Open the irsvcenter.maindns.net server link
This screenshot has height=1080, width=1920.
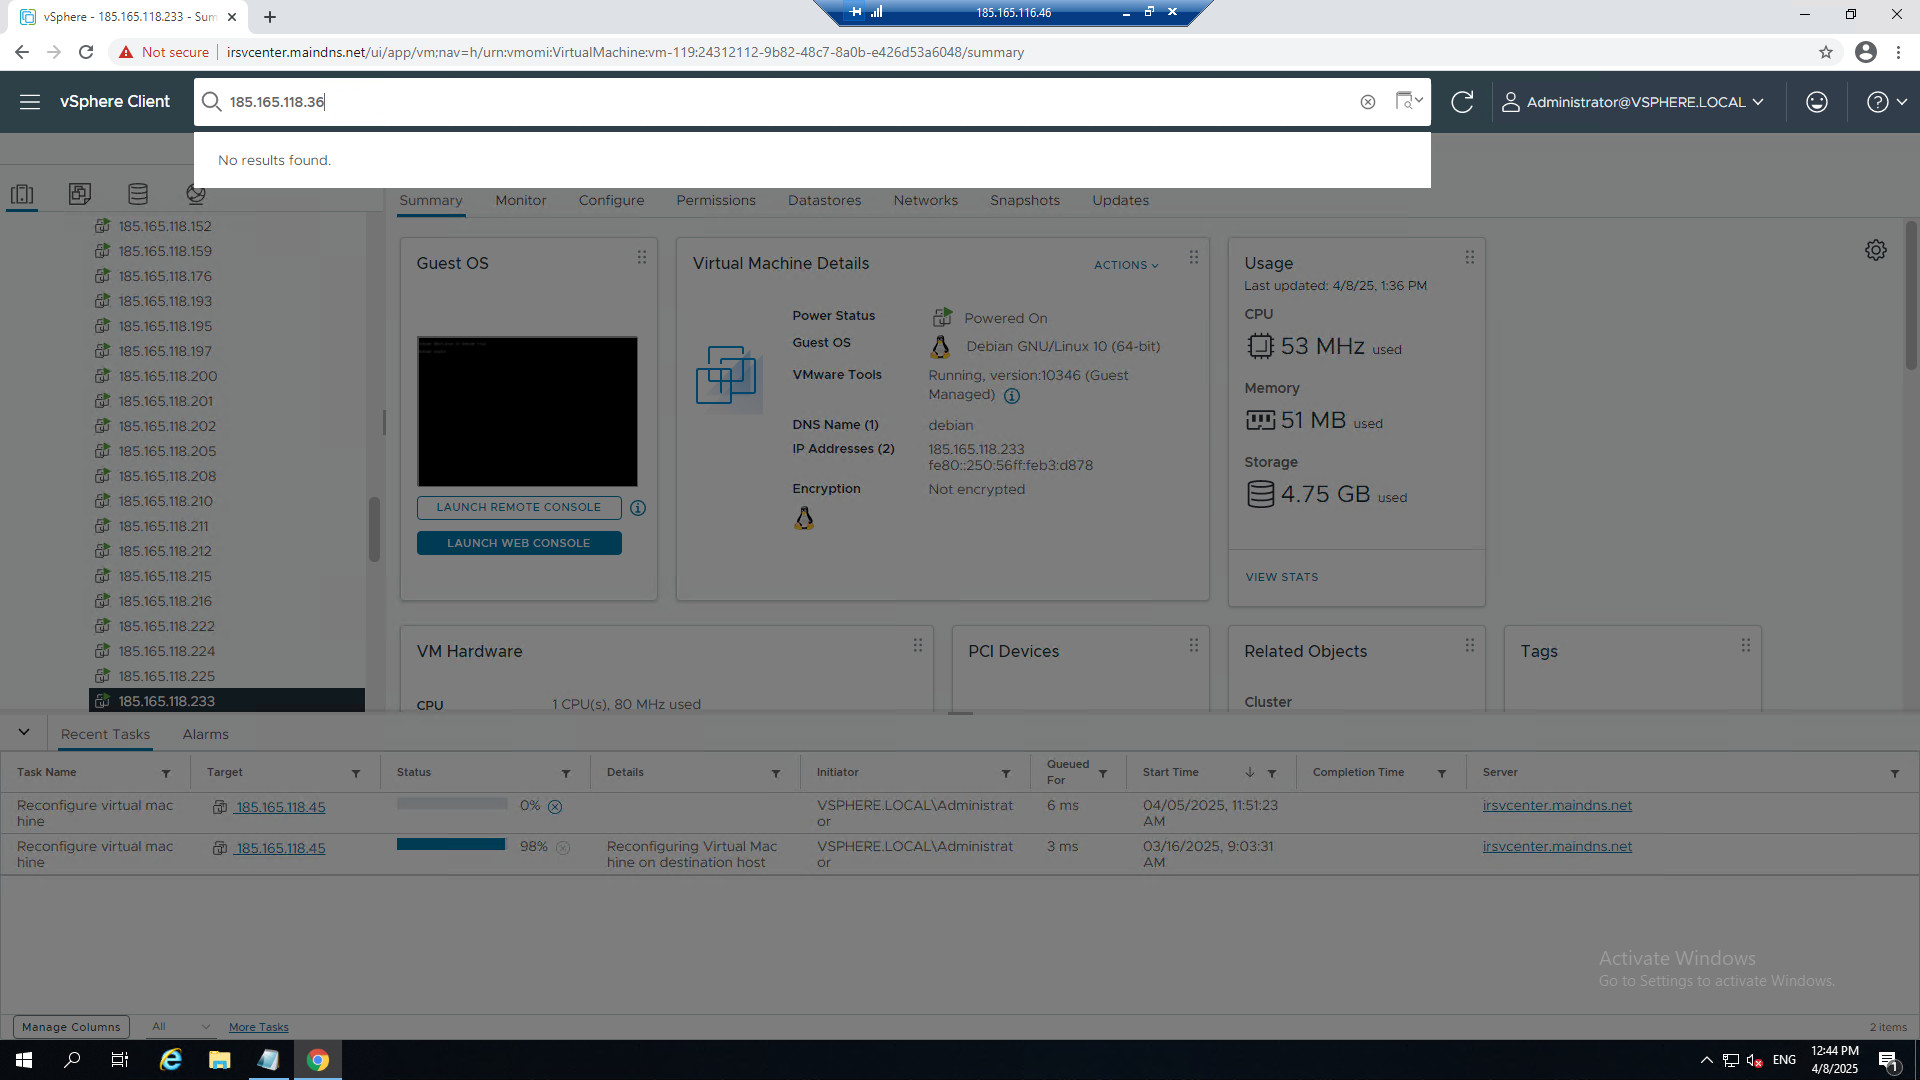pos(1556,806)
